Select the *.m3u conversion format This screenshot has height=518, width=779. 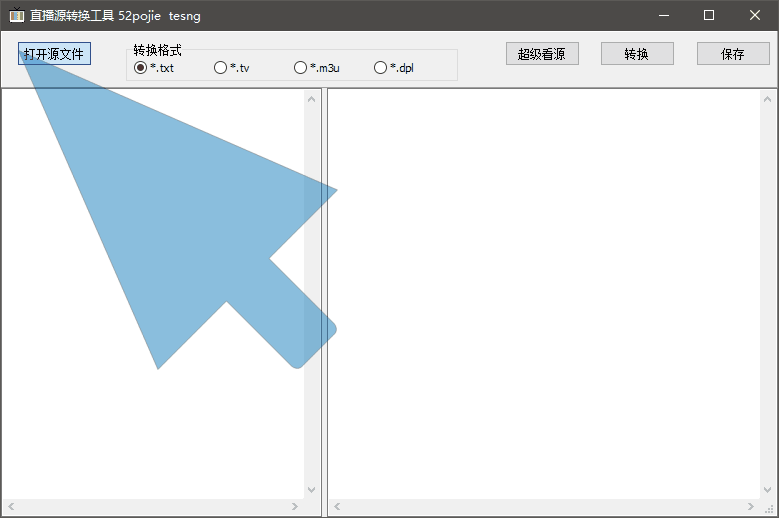click(x=317, y=68)
